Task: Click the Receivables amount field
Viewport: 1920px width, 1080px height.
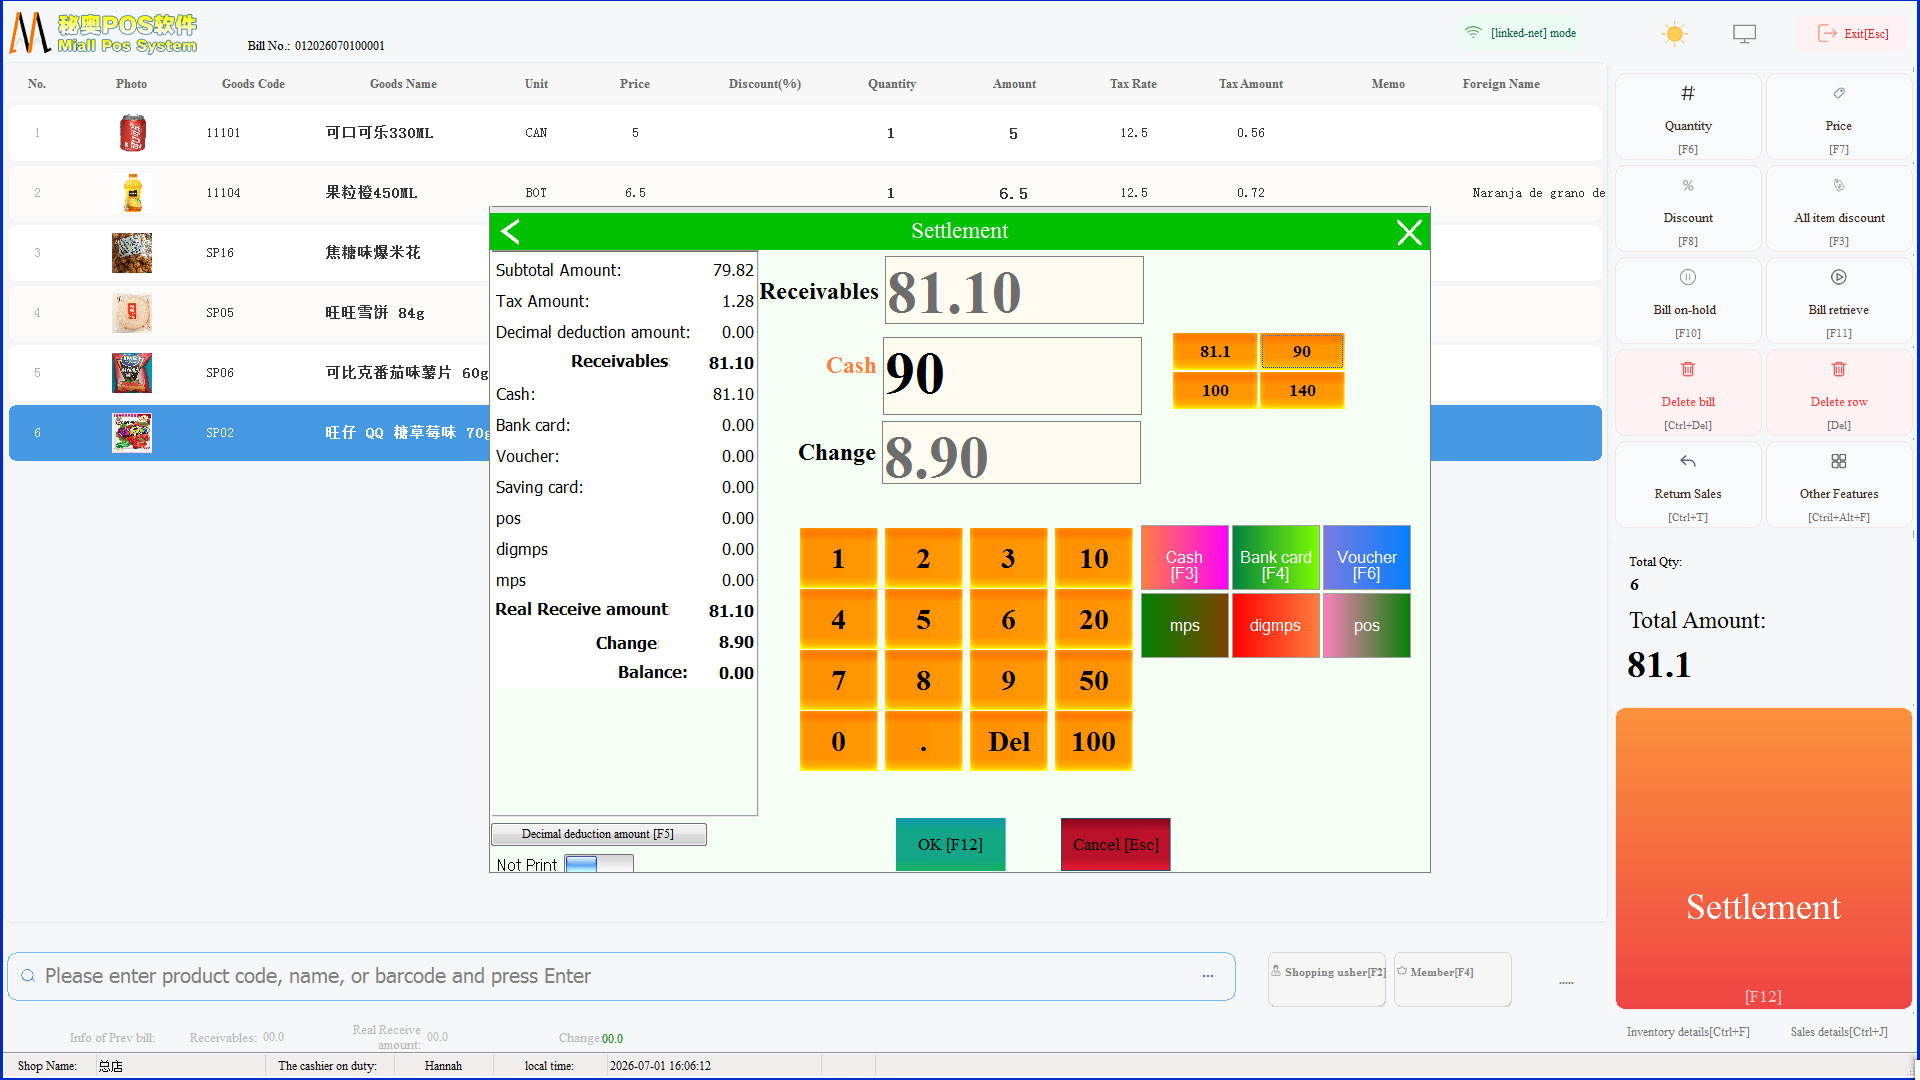Action: [x=1013, y=290]
